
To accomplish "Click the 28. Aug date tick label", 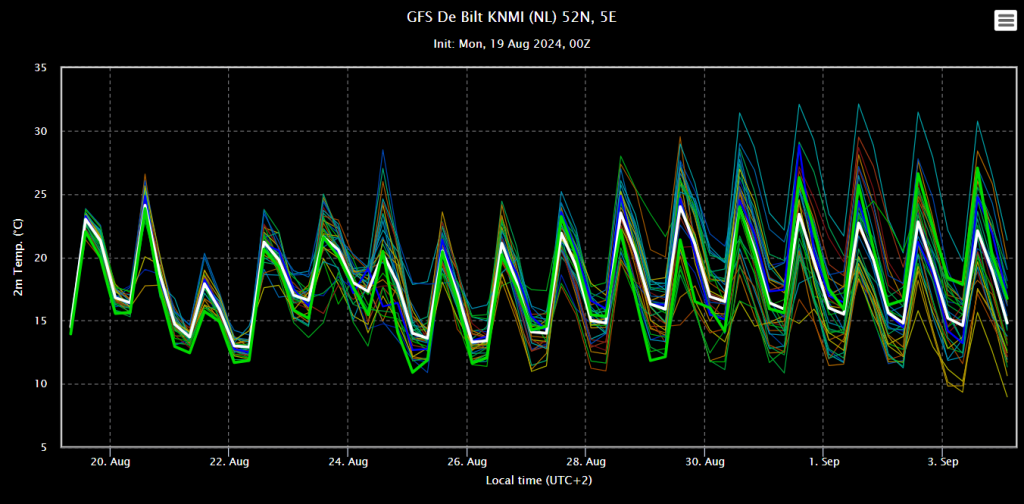I will tap(586, 462).
